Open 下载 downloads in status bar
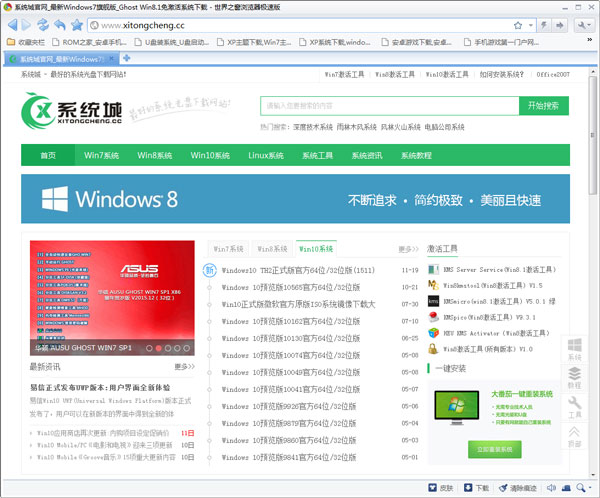Viewport: 600px width, 498px height. (476, 488)
